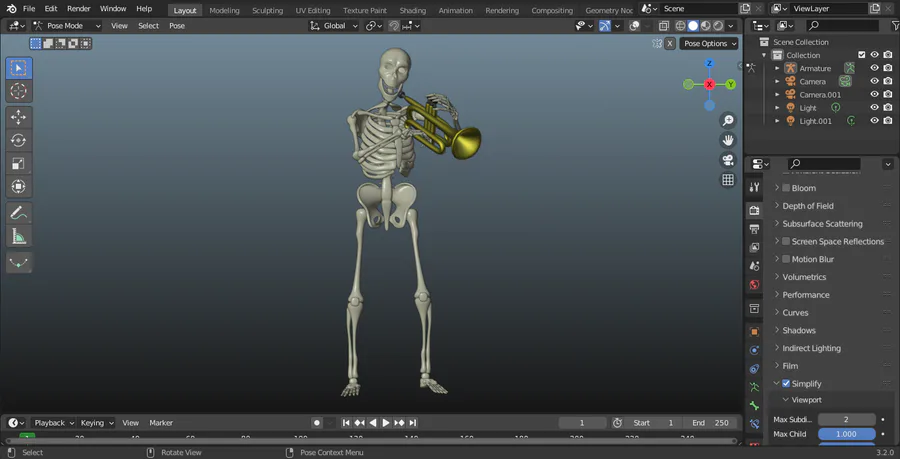Click the outliner search field

coord(843,26)
